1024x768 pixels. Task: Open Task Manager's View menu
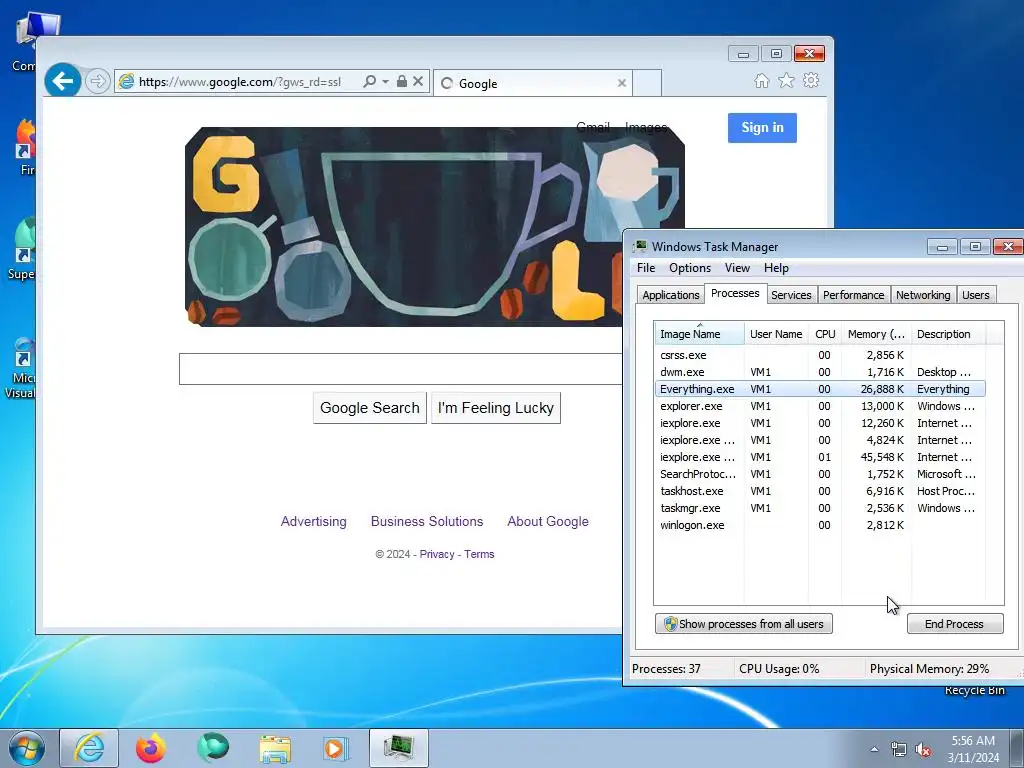point(737,268)
